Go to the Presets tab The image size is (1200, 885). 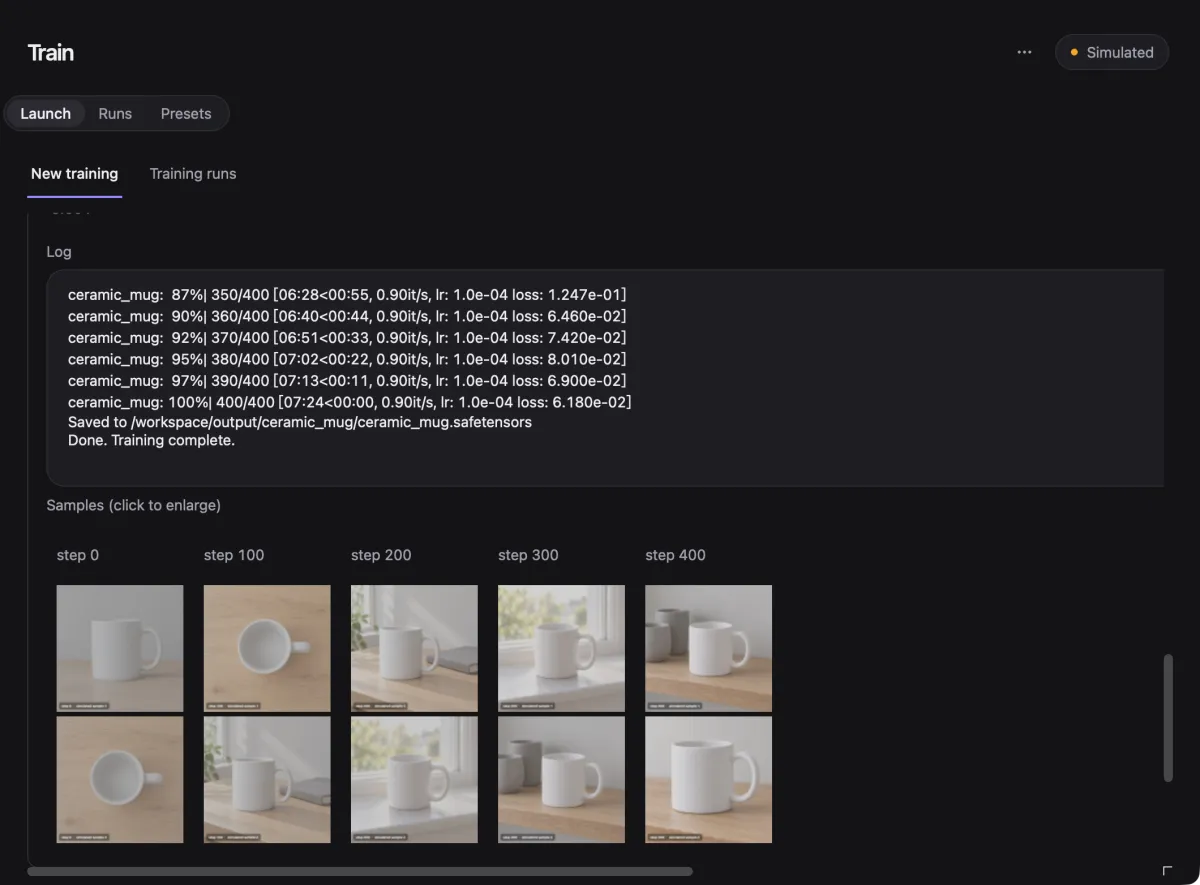(186, 113)
